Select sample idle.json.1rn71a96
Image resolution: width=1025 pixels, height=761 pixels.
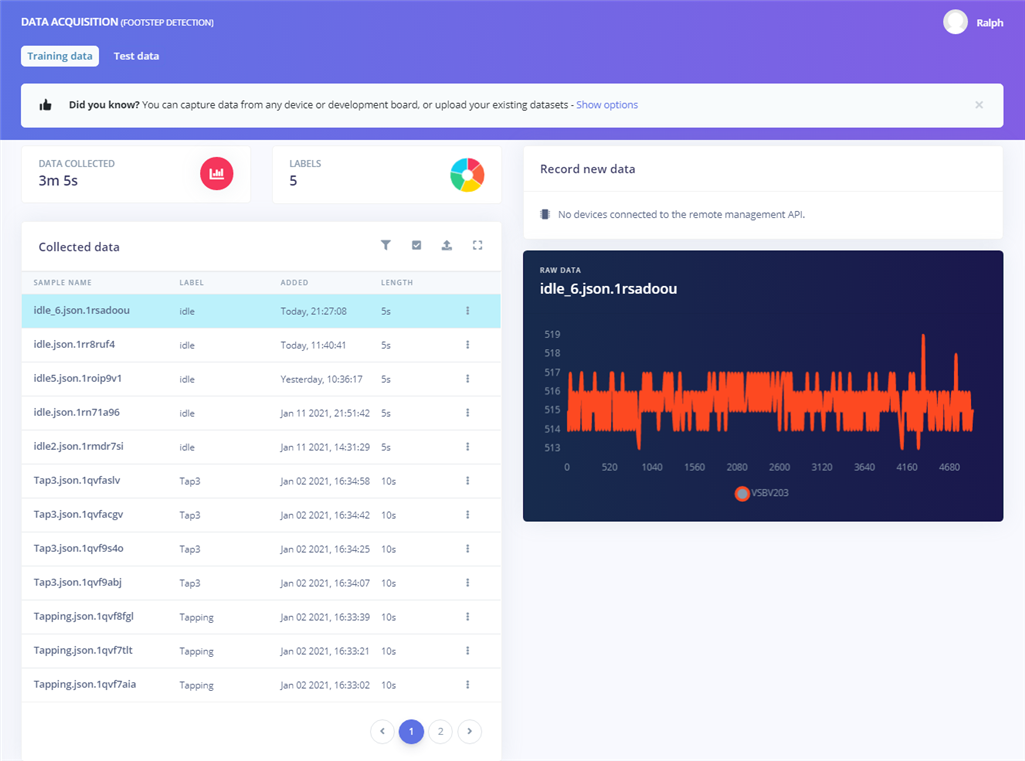pos(261,413)
